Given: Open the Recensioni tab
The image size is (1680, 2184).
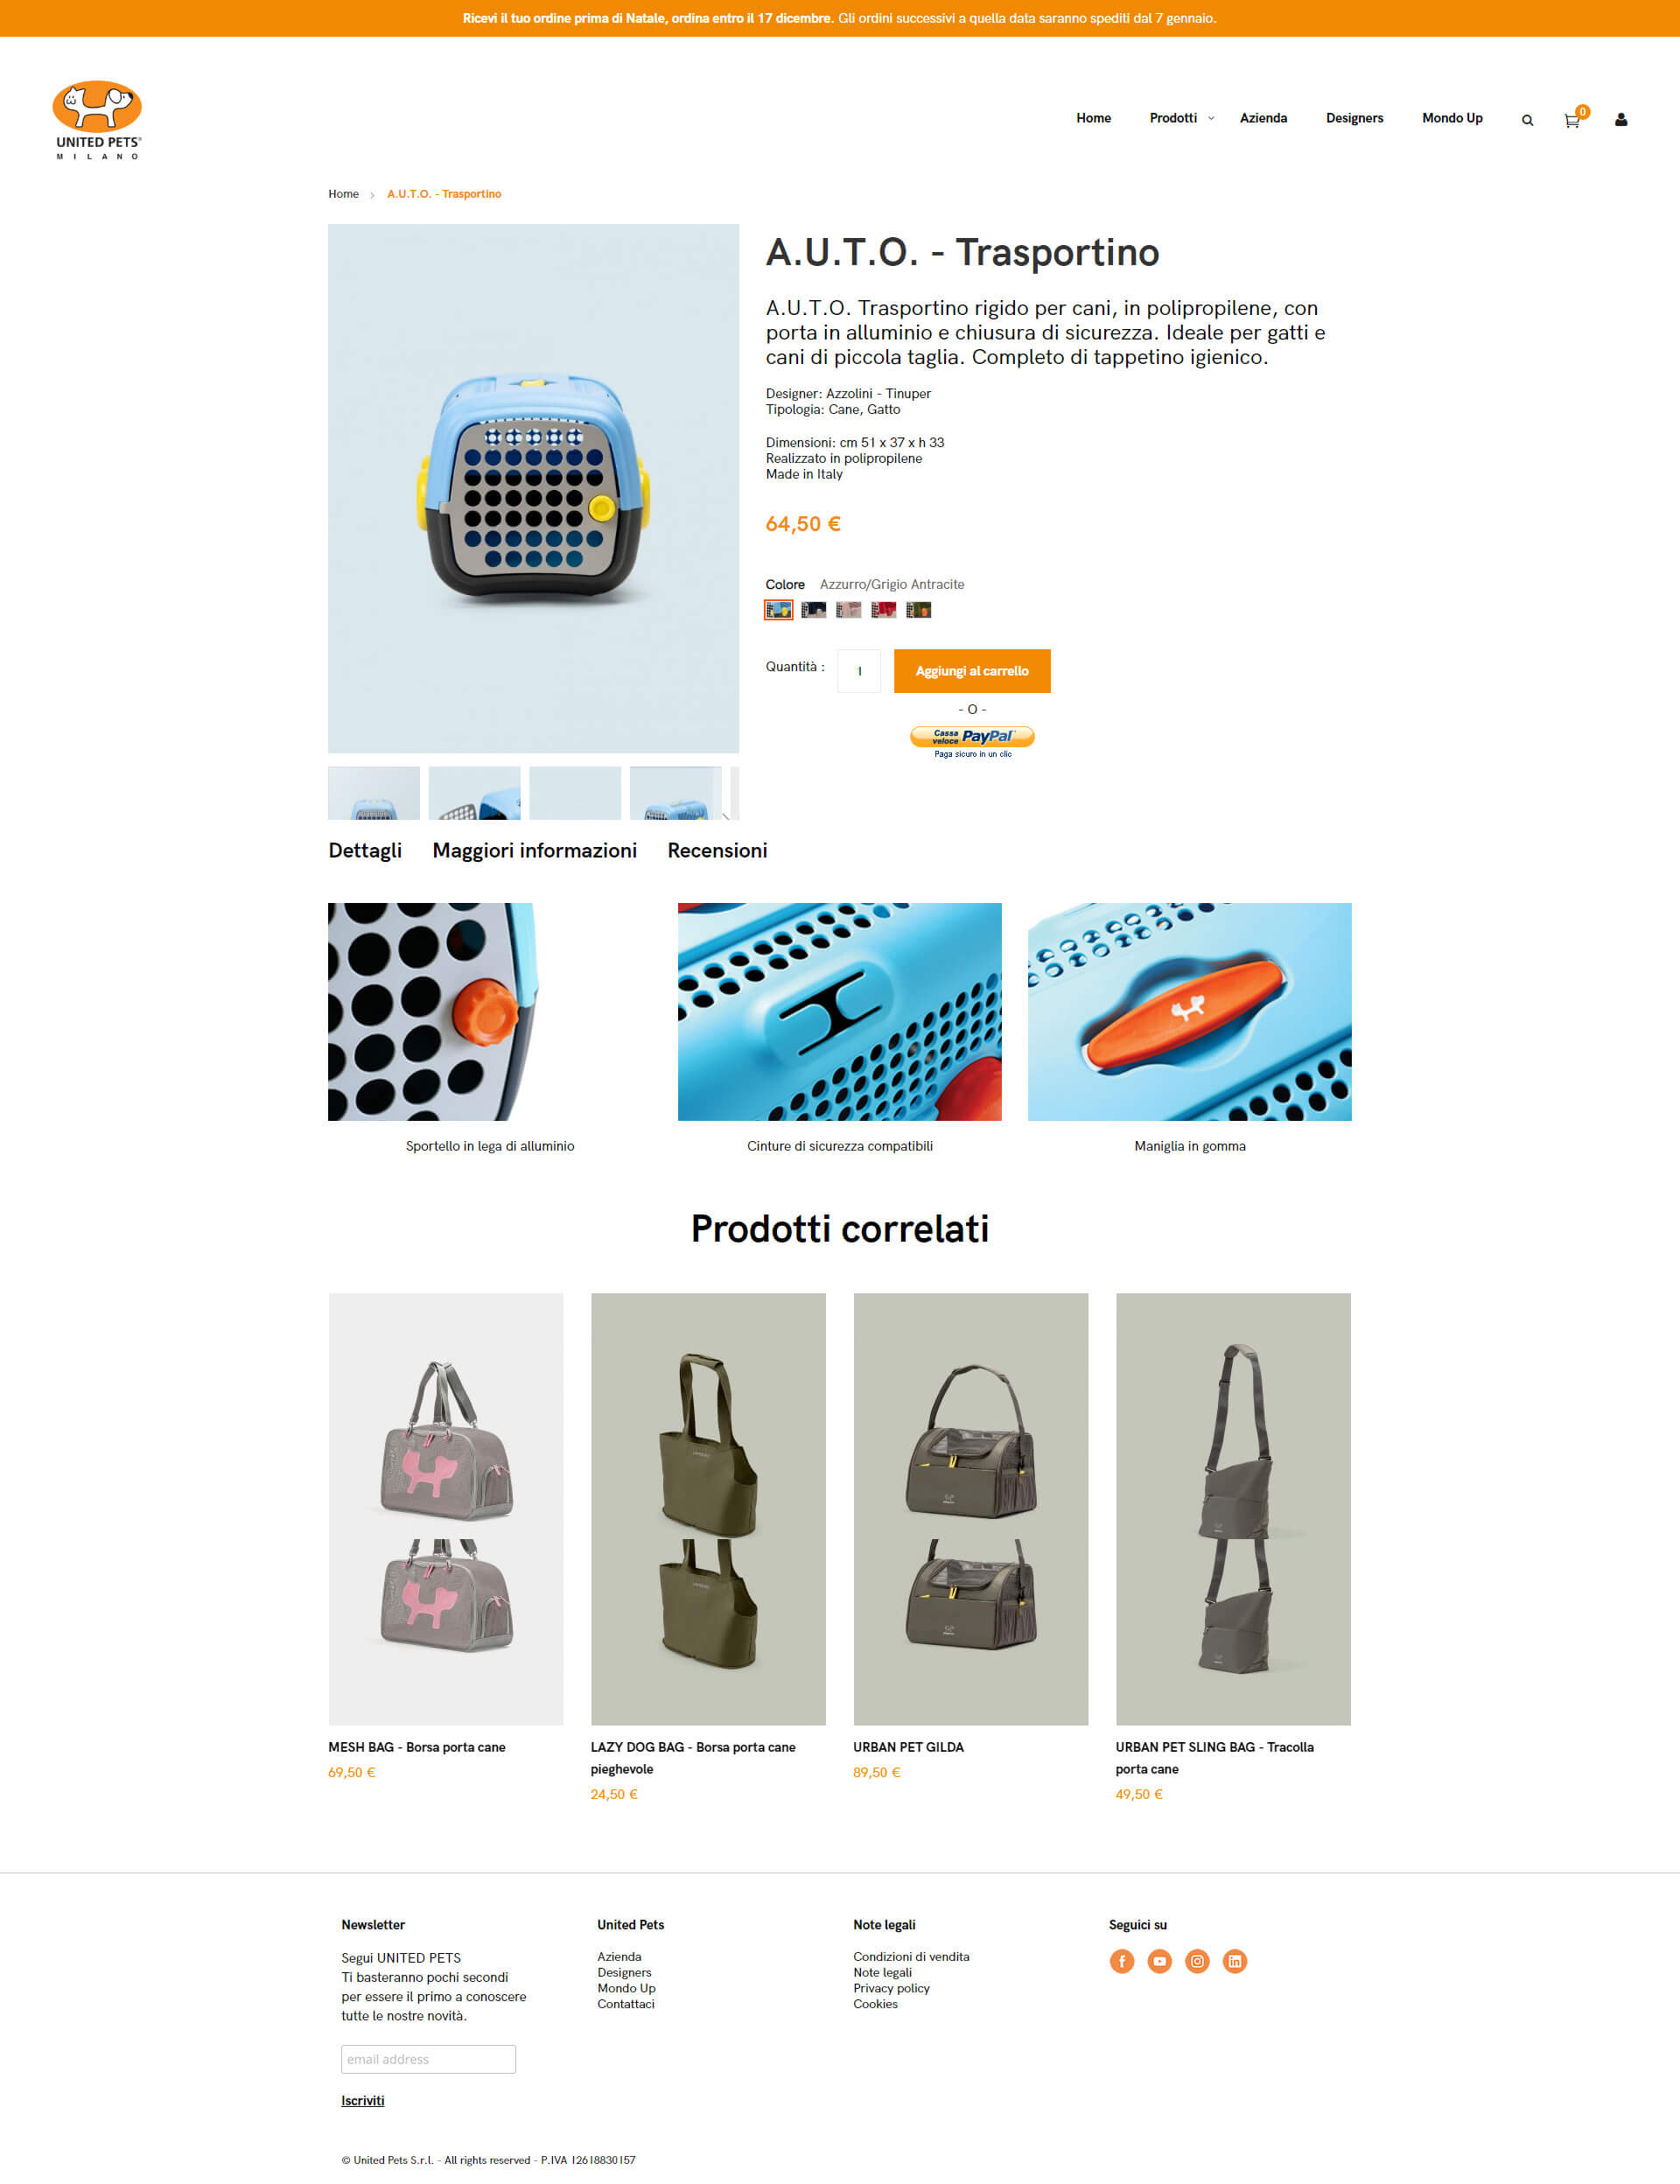Looking at the screenshot, I should (717, 850).
